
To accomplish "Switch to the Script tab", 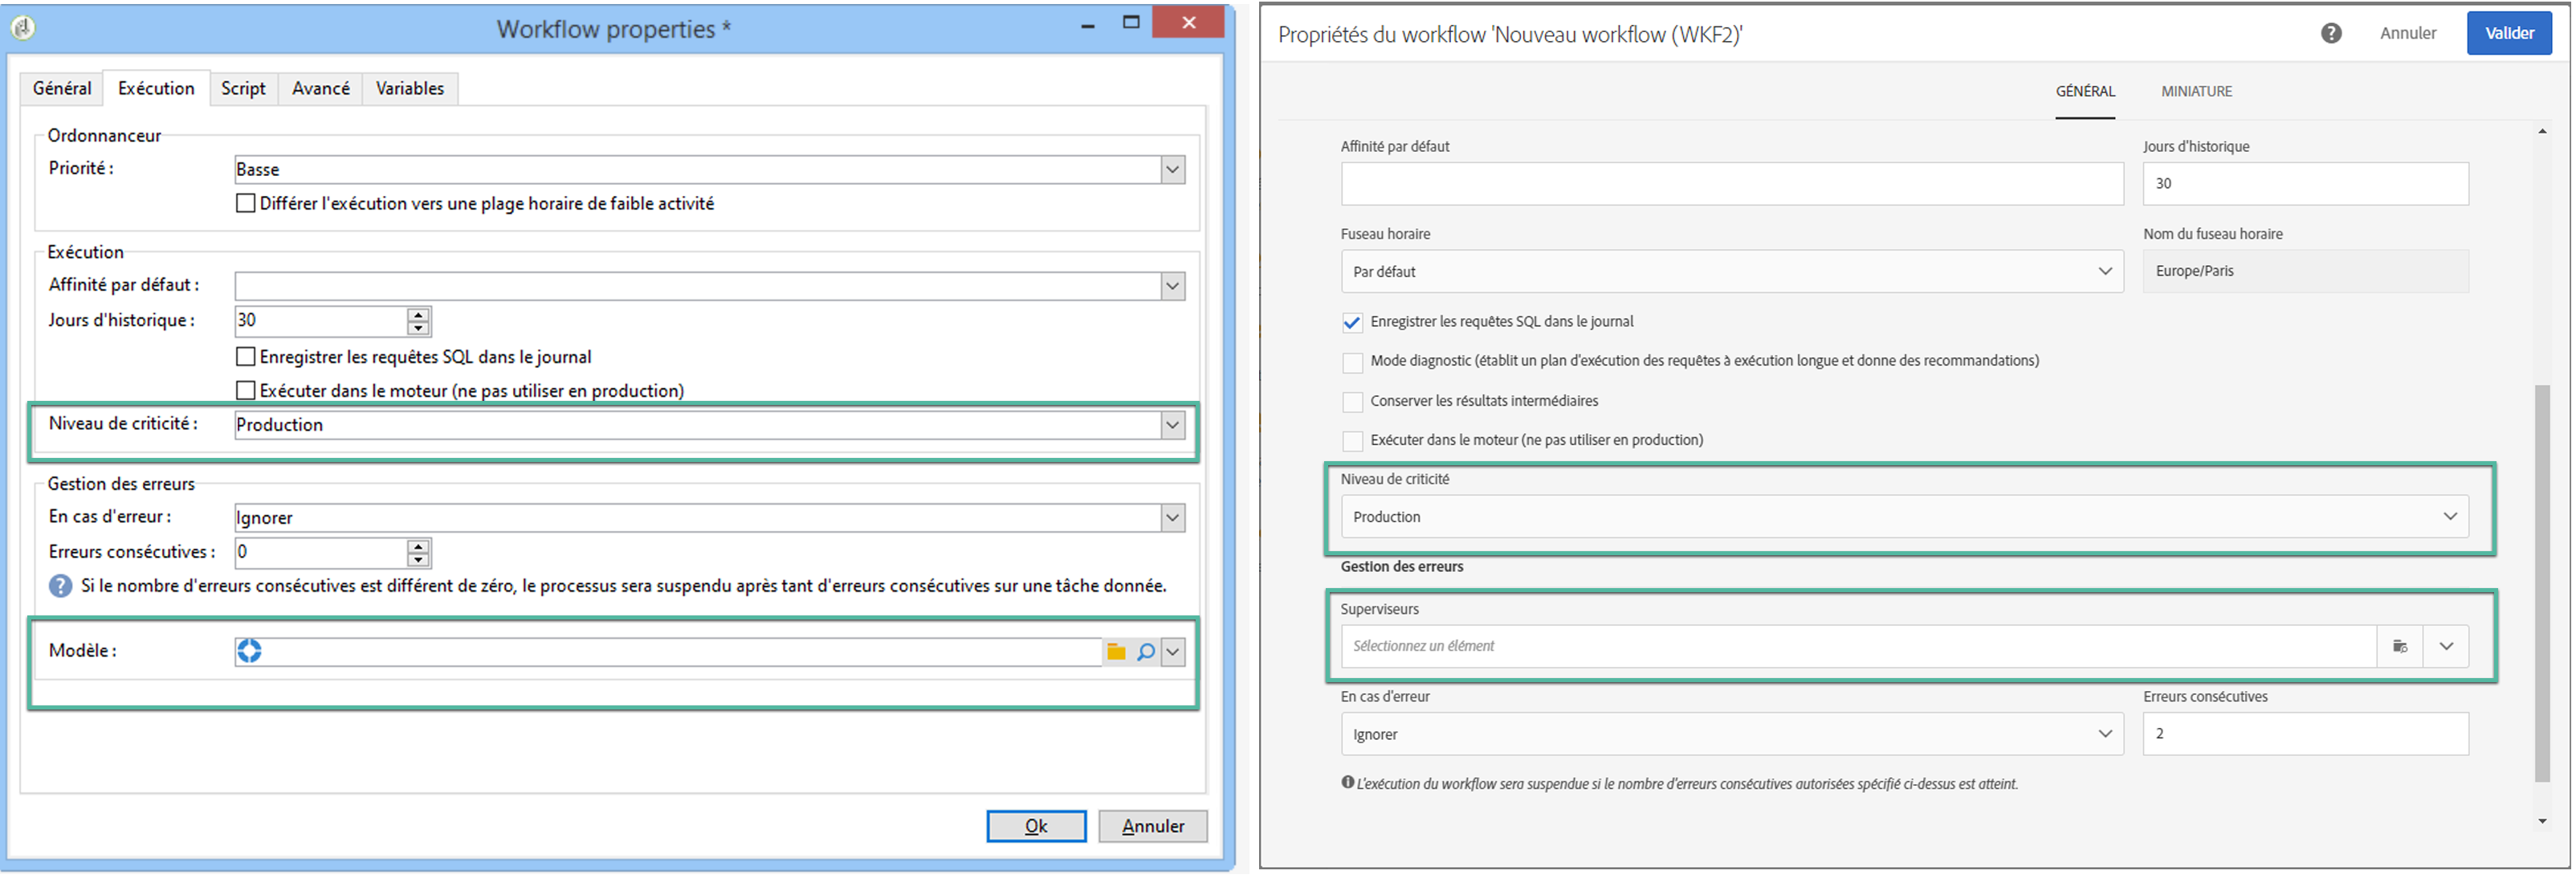I will 243,88.
